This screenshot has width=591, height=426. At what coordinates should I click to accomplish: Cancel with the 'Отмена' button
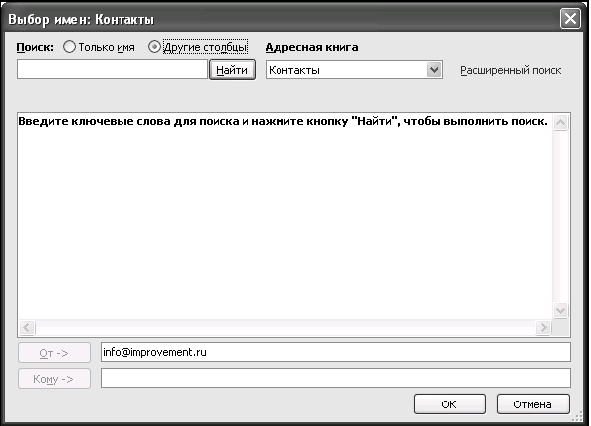533,404
